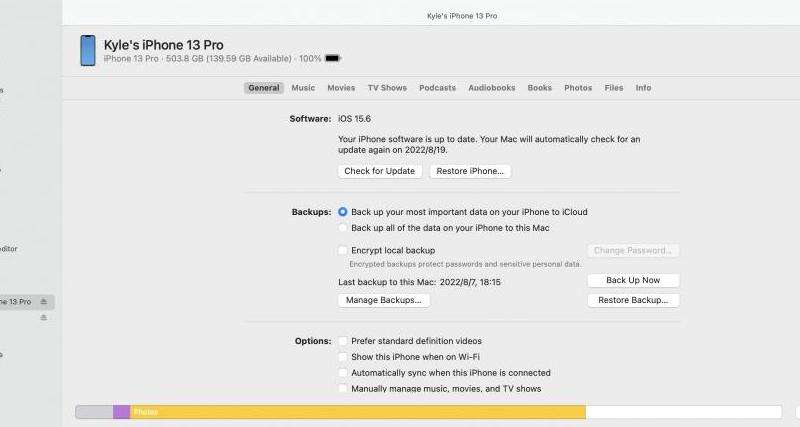Viewport: 800px width, 427px height.
Task: Toggle Show this iPhone when on Wi-Fi
Action: [x=342, y=357]
